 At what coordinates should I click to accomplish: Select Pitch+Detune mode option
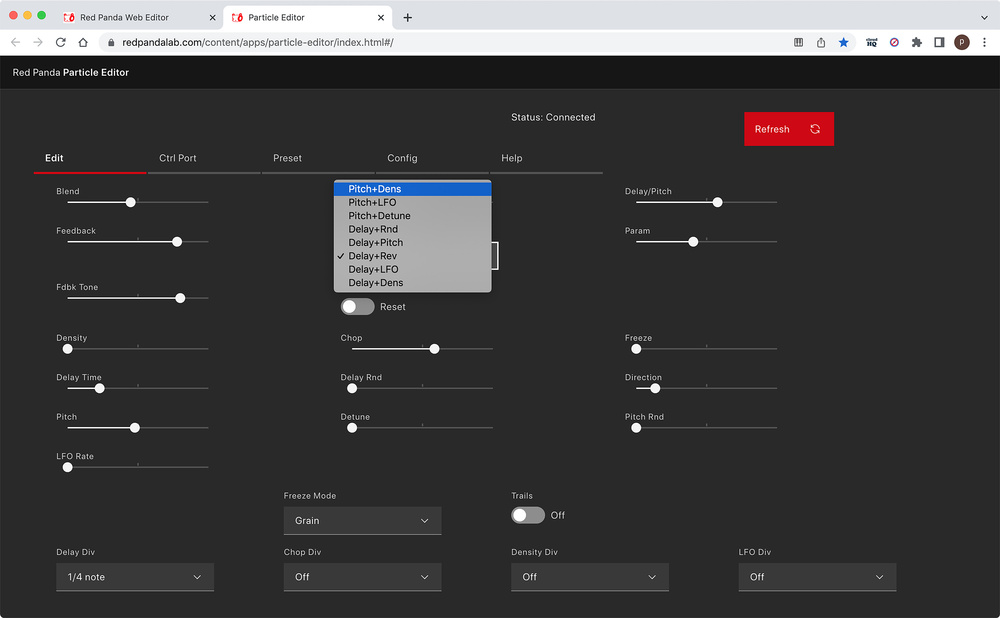click(413, 216)
